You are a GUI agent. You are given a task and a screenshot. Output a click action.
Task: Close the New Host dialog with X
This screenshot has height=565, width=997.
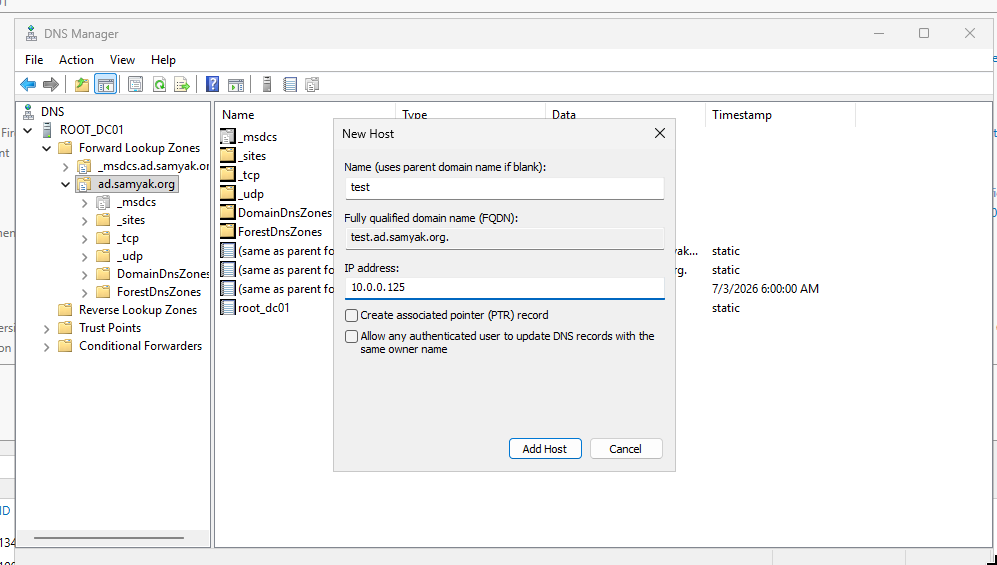coord(660,133)
